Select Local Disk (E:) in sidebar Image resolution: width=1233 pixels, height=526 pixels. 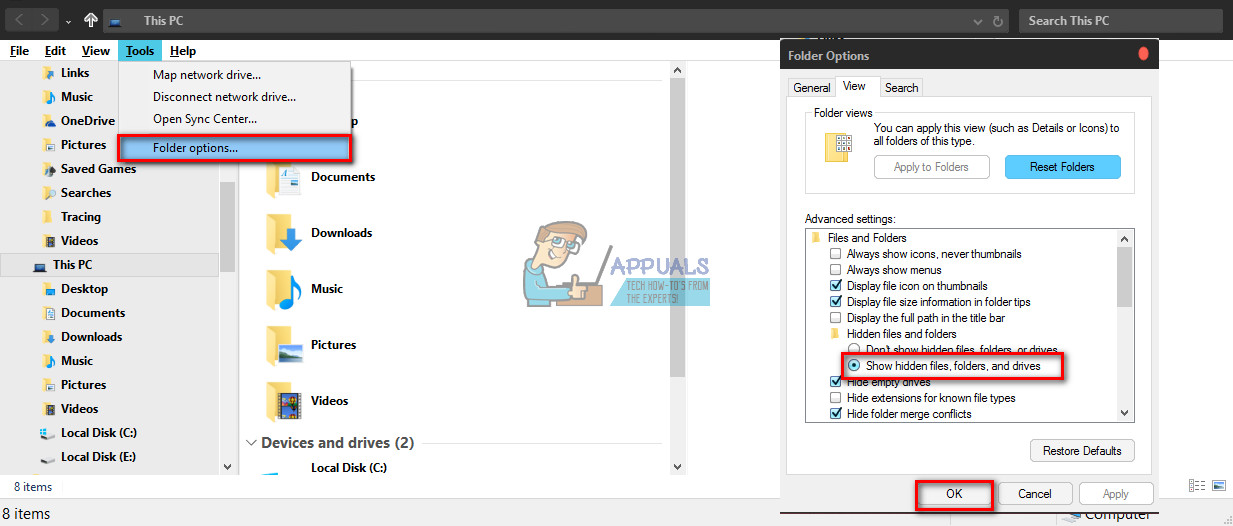click(88, 457)
